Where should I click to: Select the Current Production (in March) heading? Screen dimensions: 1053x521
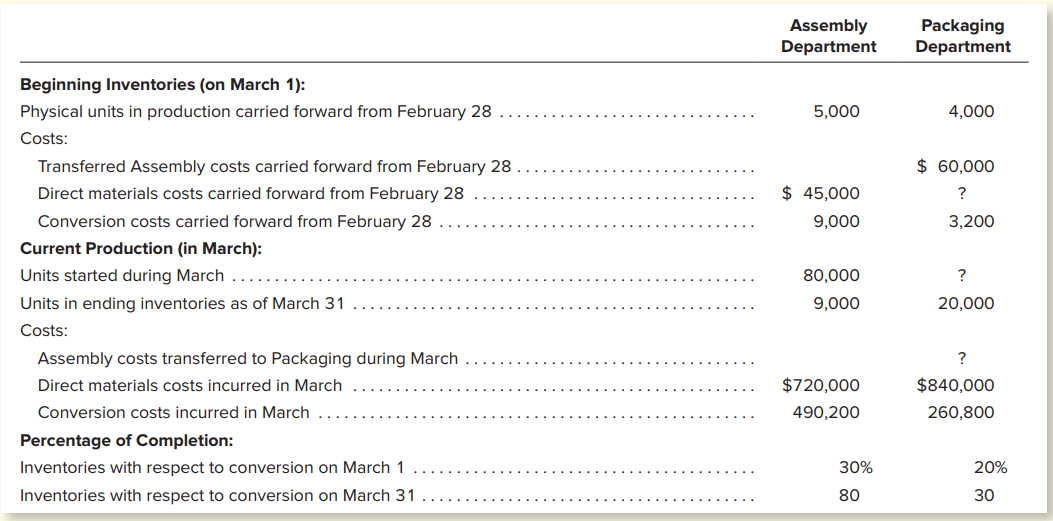click(141, 248)
